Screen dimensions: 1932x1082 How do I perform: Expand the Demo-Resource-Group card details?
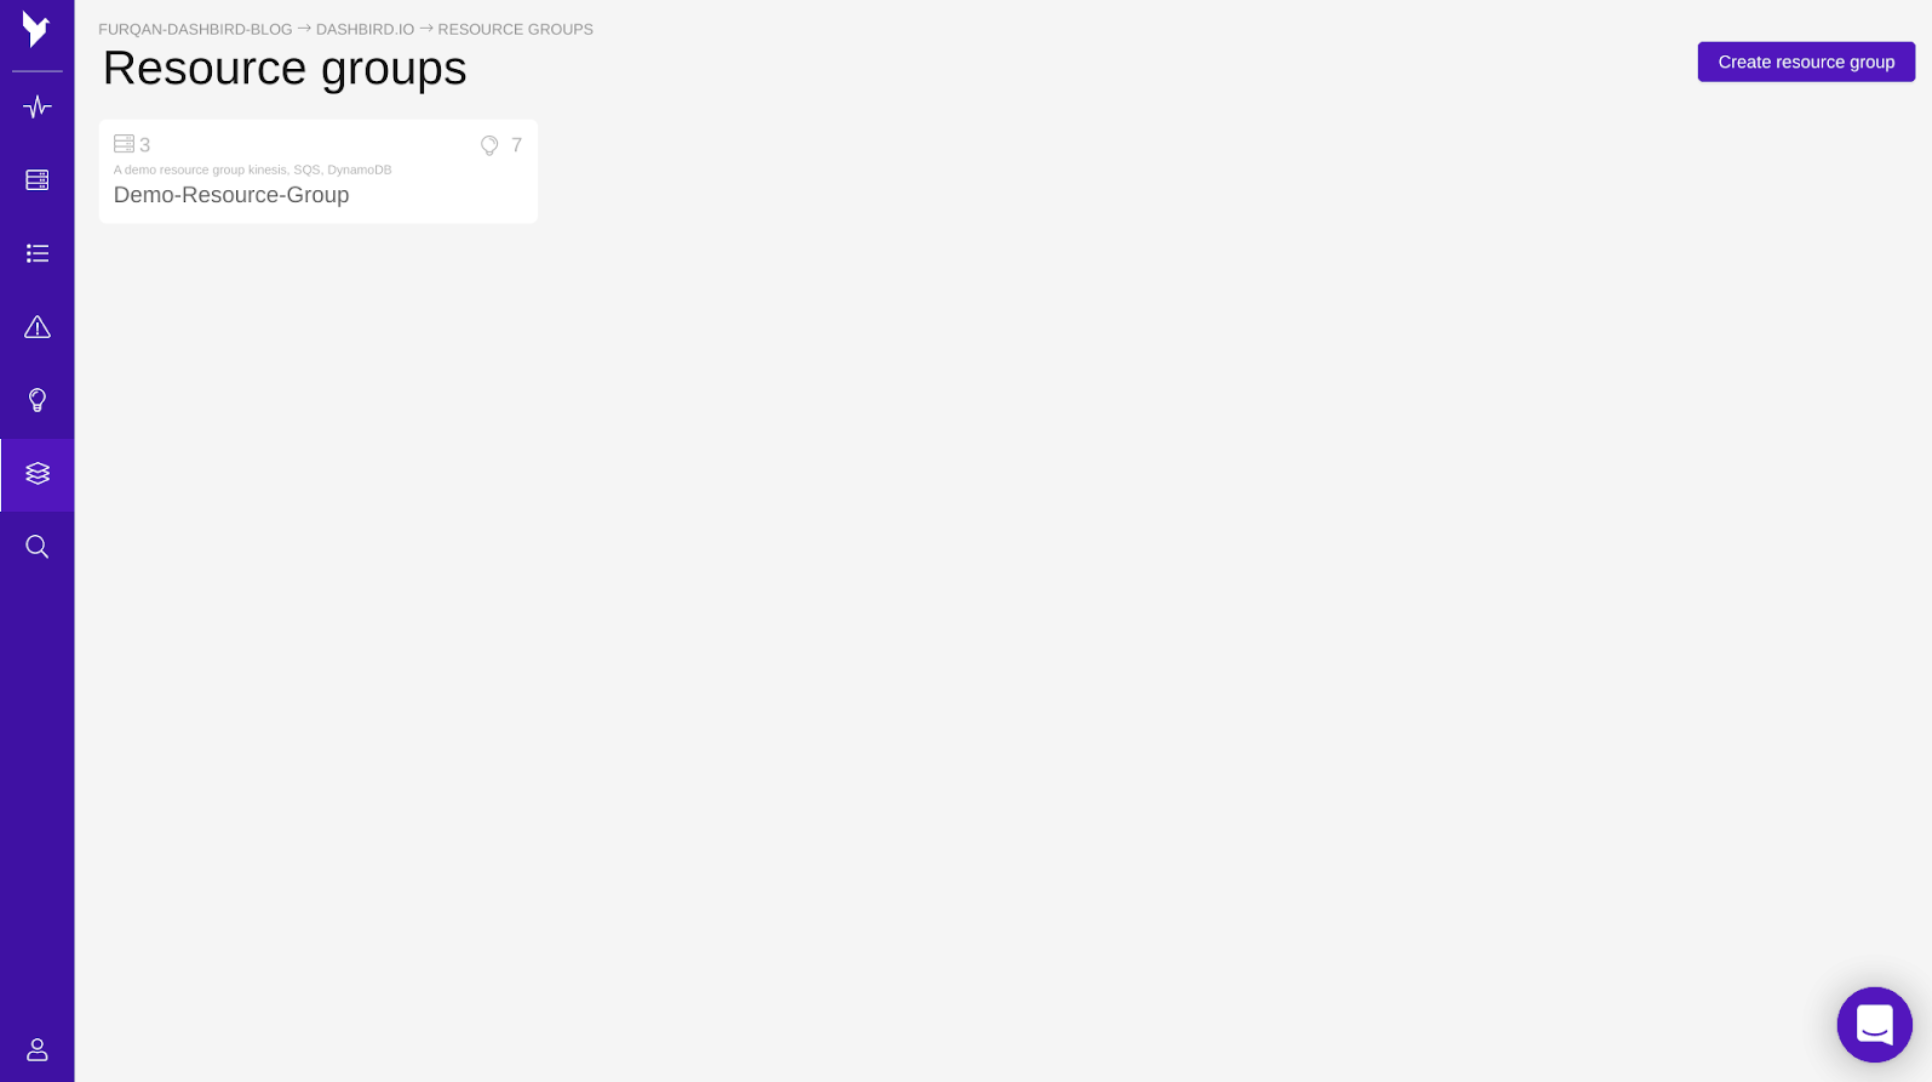tap(231, 195)
